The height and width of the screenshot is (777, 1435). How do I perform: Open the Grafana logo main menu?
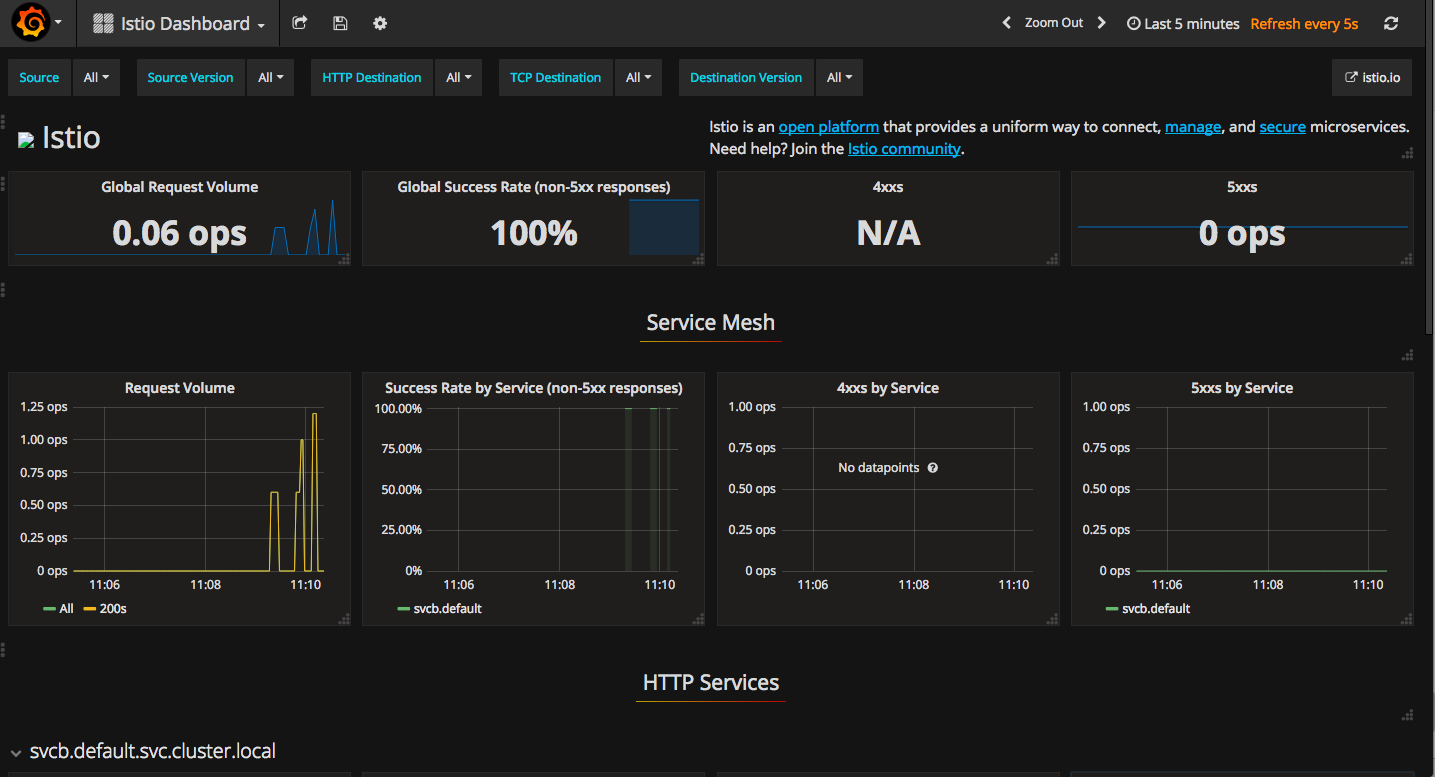tap(38, 23)
